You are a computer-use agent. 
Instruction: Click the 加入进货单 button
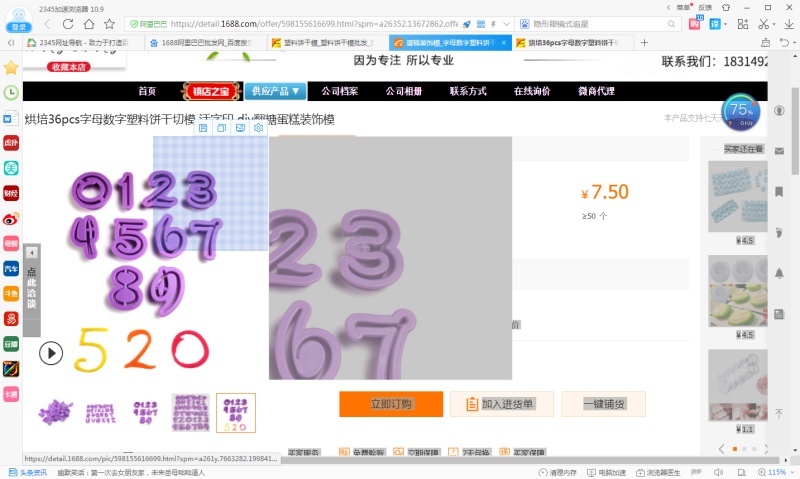tap(500, 404)
